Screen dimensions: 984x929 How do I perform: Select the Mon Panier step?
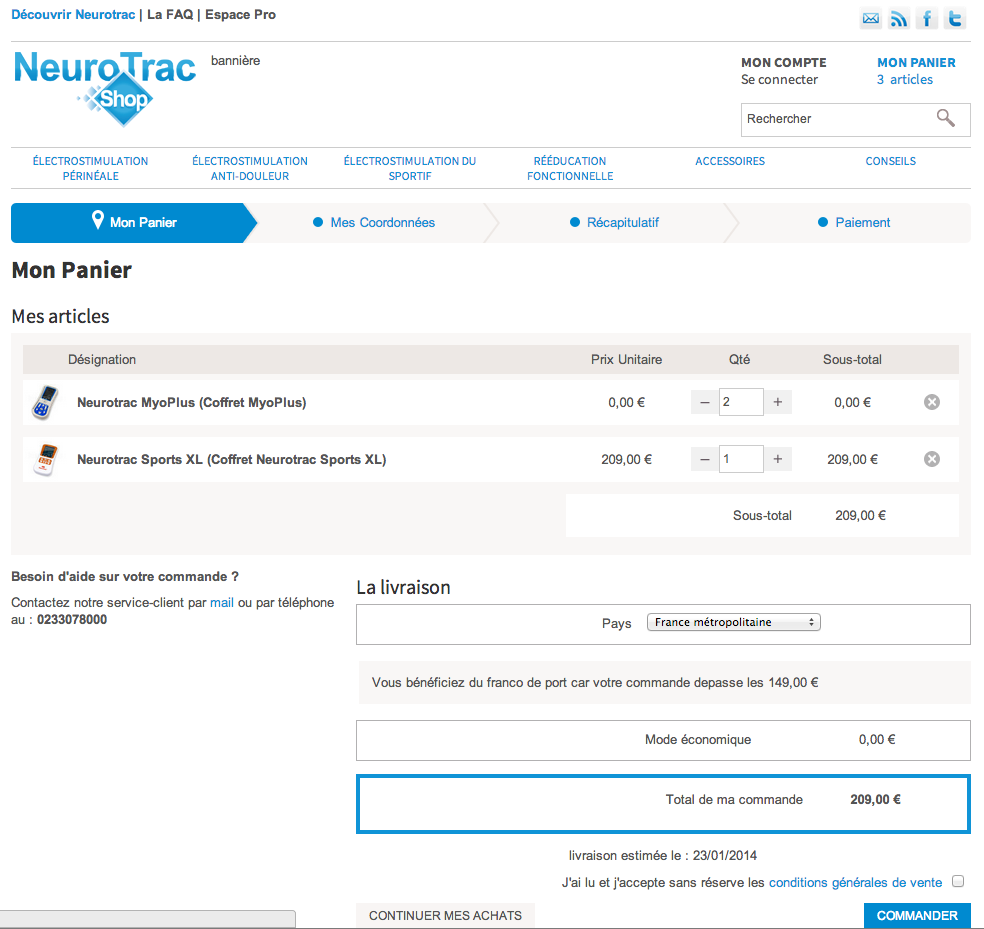click(x=134, y=222)
